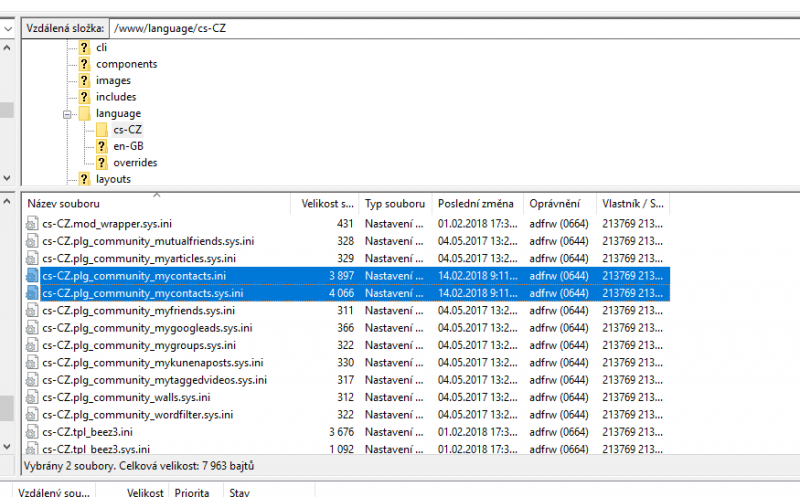The image size is (800, 497).
Task: Click file icon of cs-CZ.plg_community_mytaggedvideos.sys.ini
Action: pos(32,380)
